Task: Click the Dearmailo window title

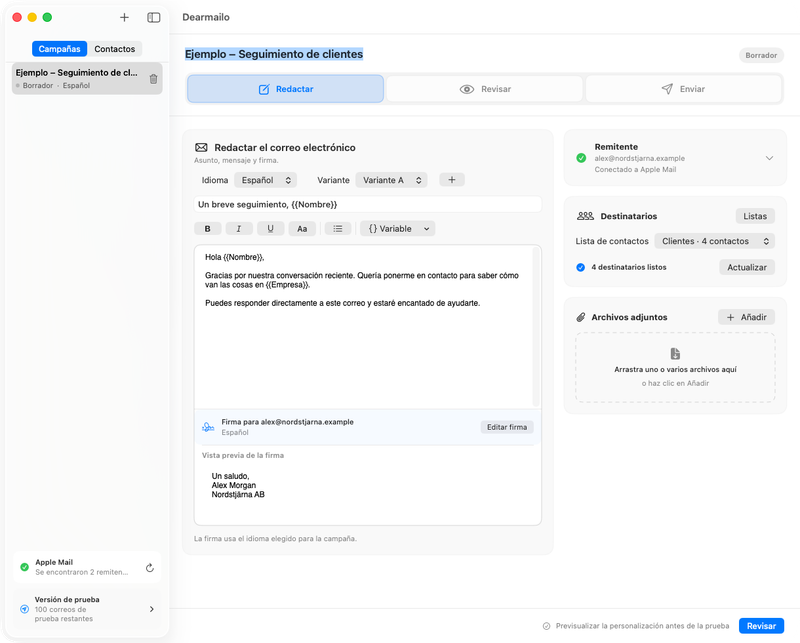Action: tap(206, 17)
